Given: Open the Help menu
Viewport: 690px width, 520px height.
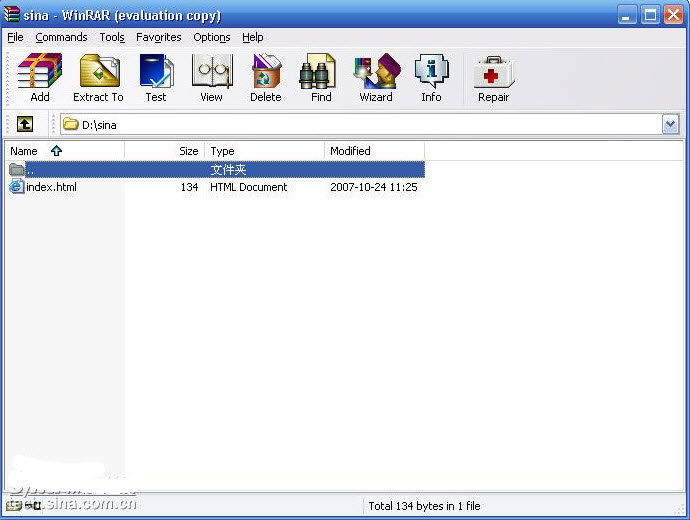Looking at the screenshot, I should pos(253,37).
